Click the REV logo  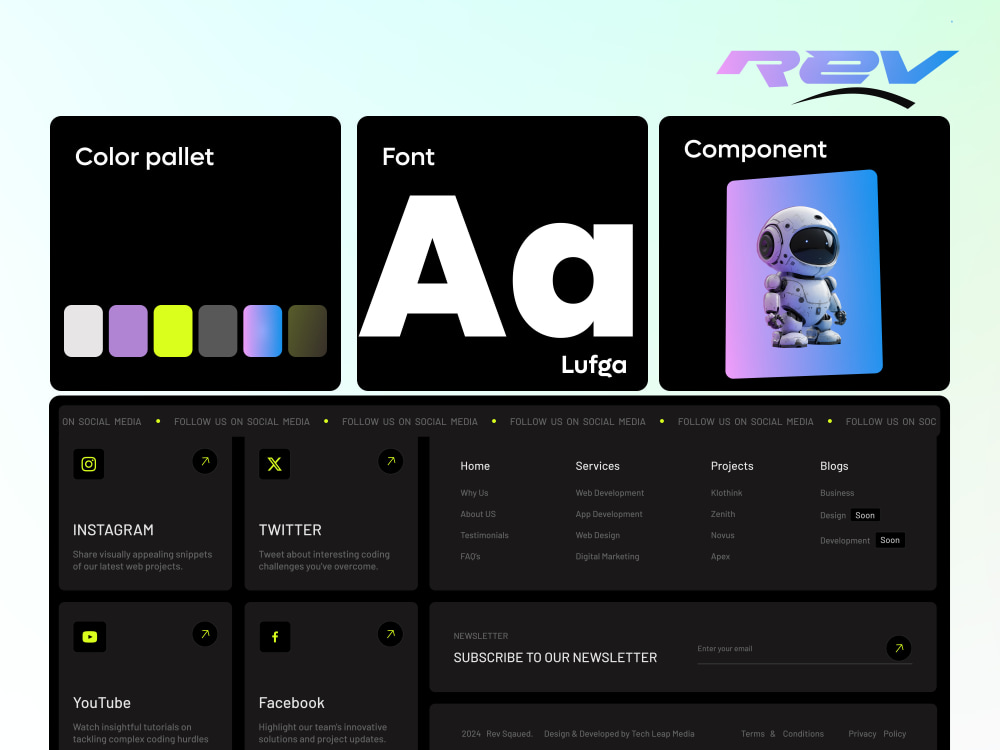[x=837, y=78]
